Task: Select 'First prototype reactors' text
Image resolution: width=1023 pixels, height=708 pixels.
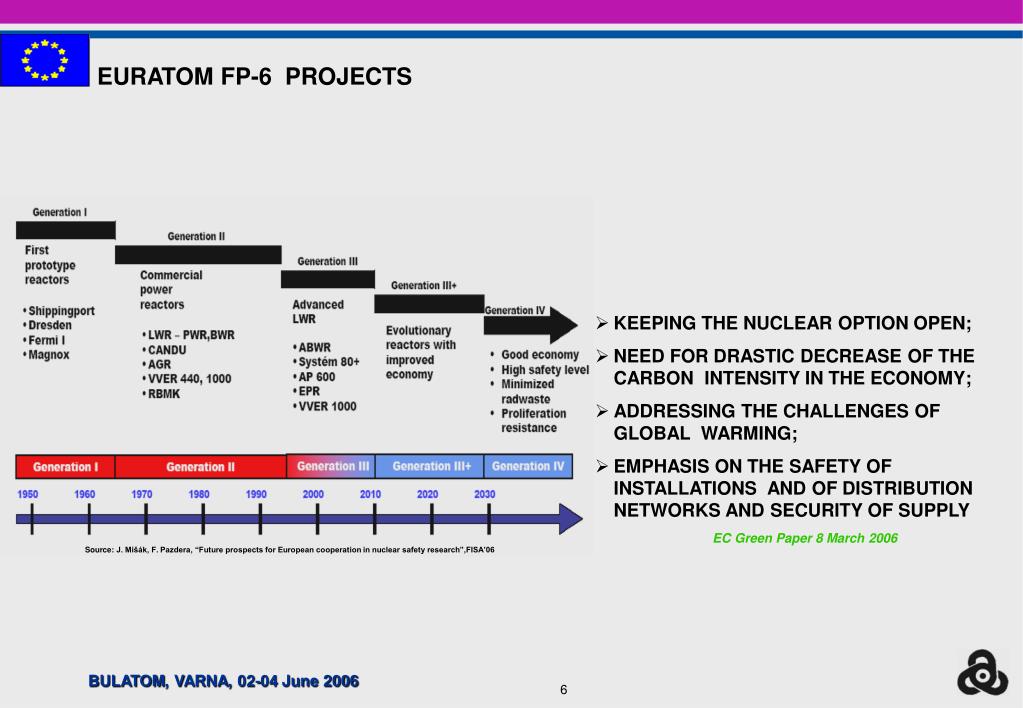Action: click(x=50, y=265)
